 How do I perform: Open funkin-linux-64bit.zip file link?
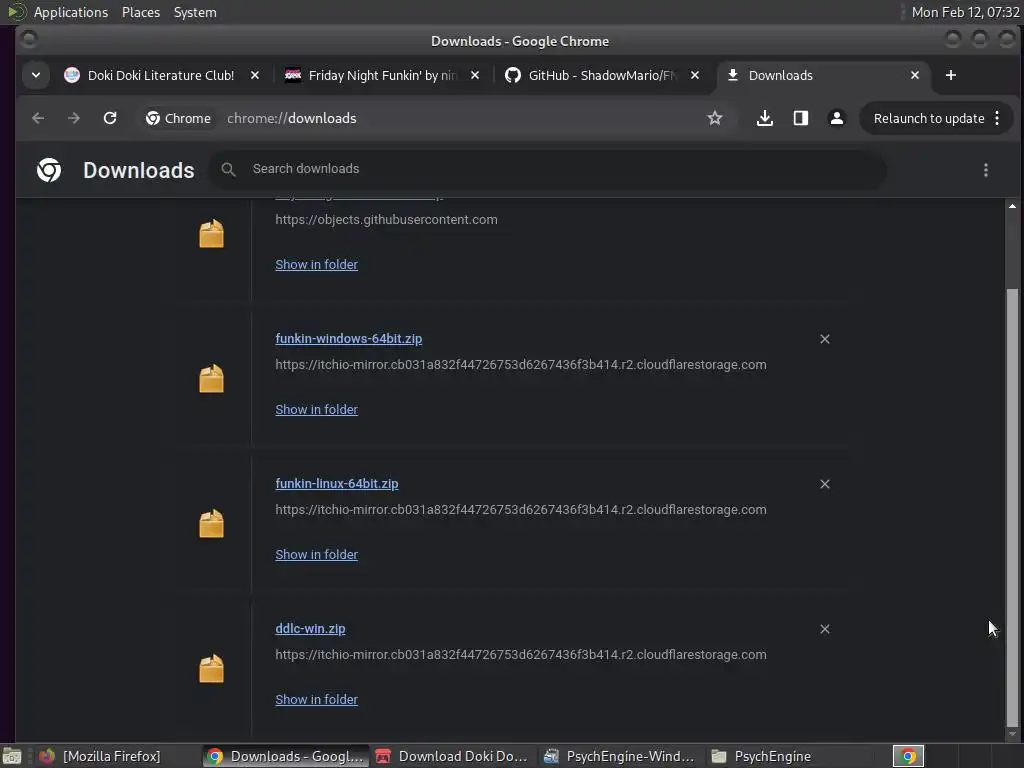click(x=337, y=483)
